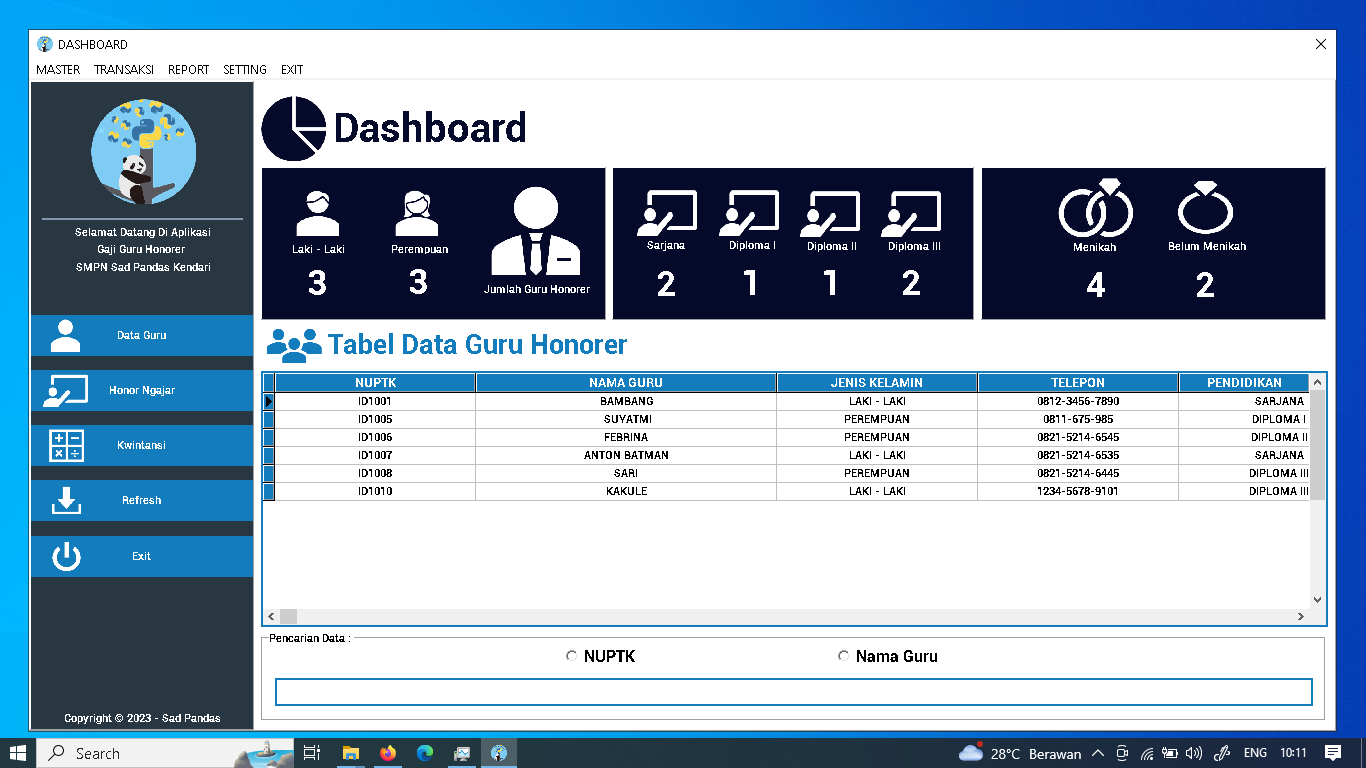Screen dimensions: 1366x768
Task: Click the row selector arrow beside ID1001
Action: pos(268,400)
